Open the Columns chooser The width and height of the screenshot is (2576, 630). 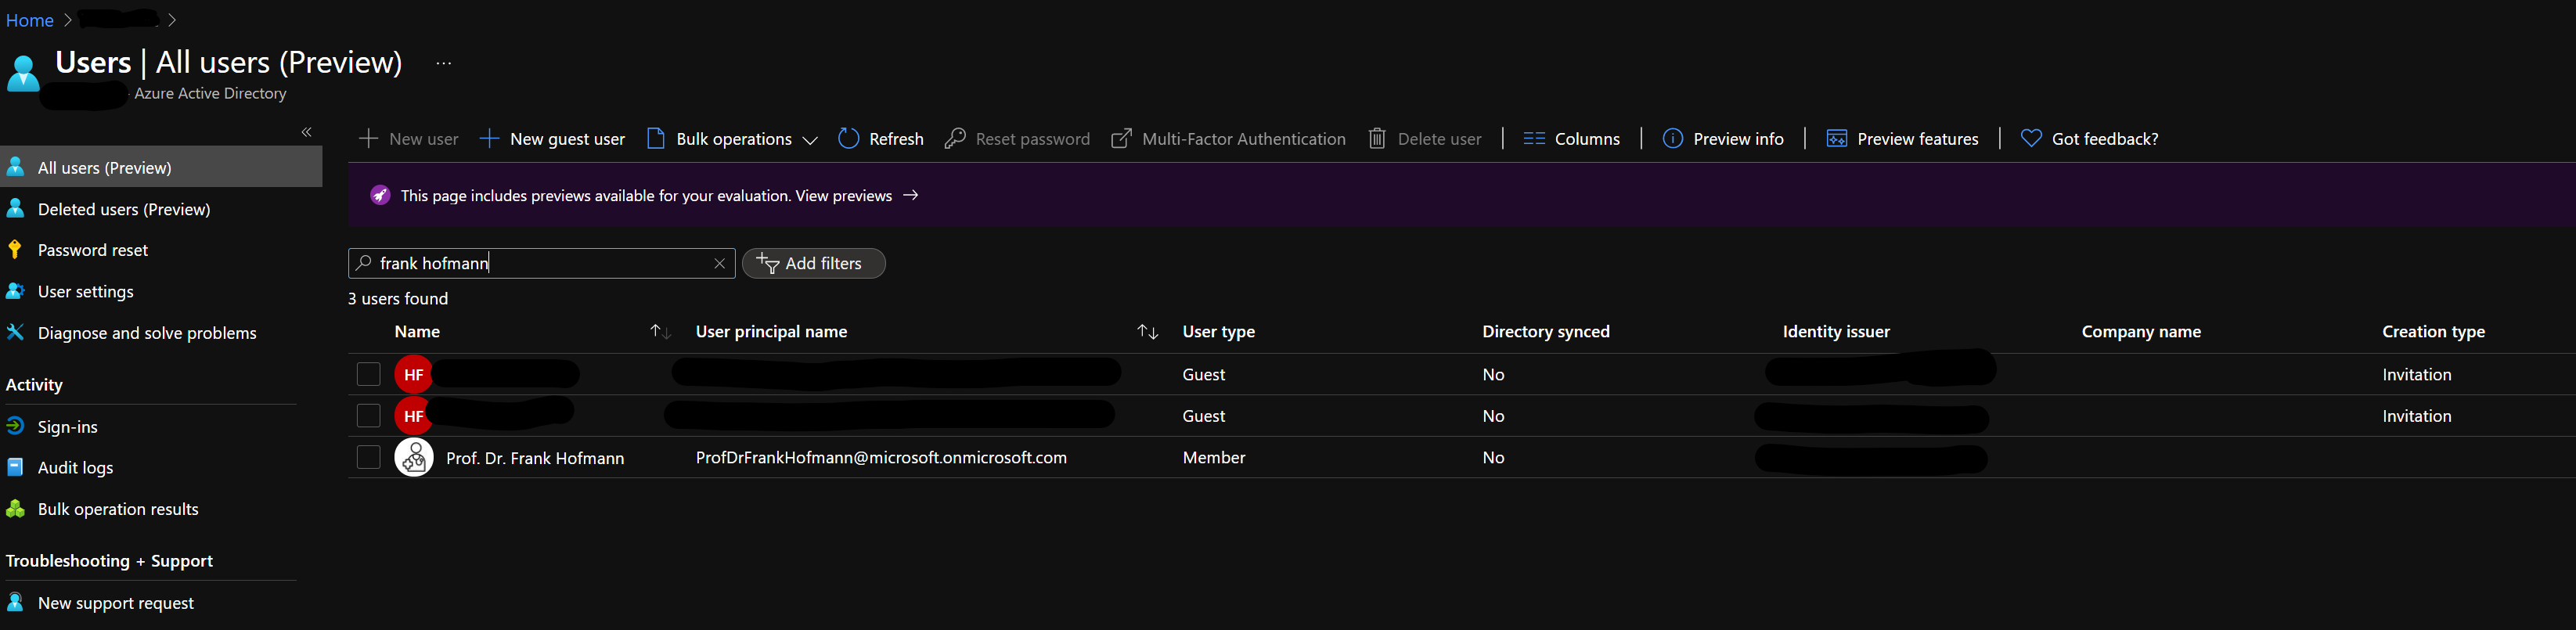coord(1571,139)
